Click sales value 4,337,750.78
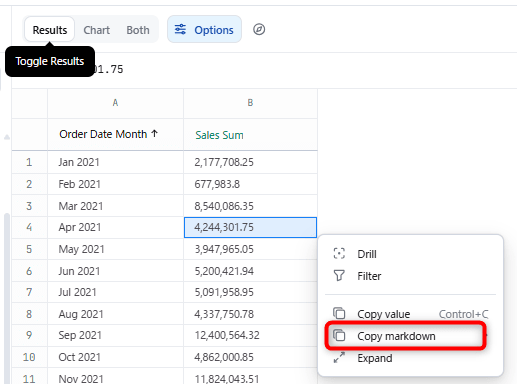Image resolution: width=517 pixels, height=384 pixels. [250, 314]
